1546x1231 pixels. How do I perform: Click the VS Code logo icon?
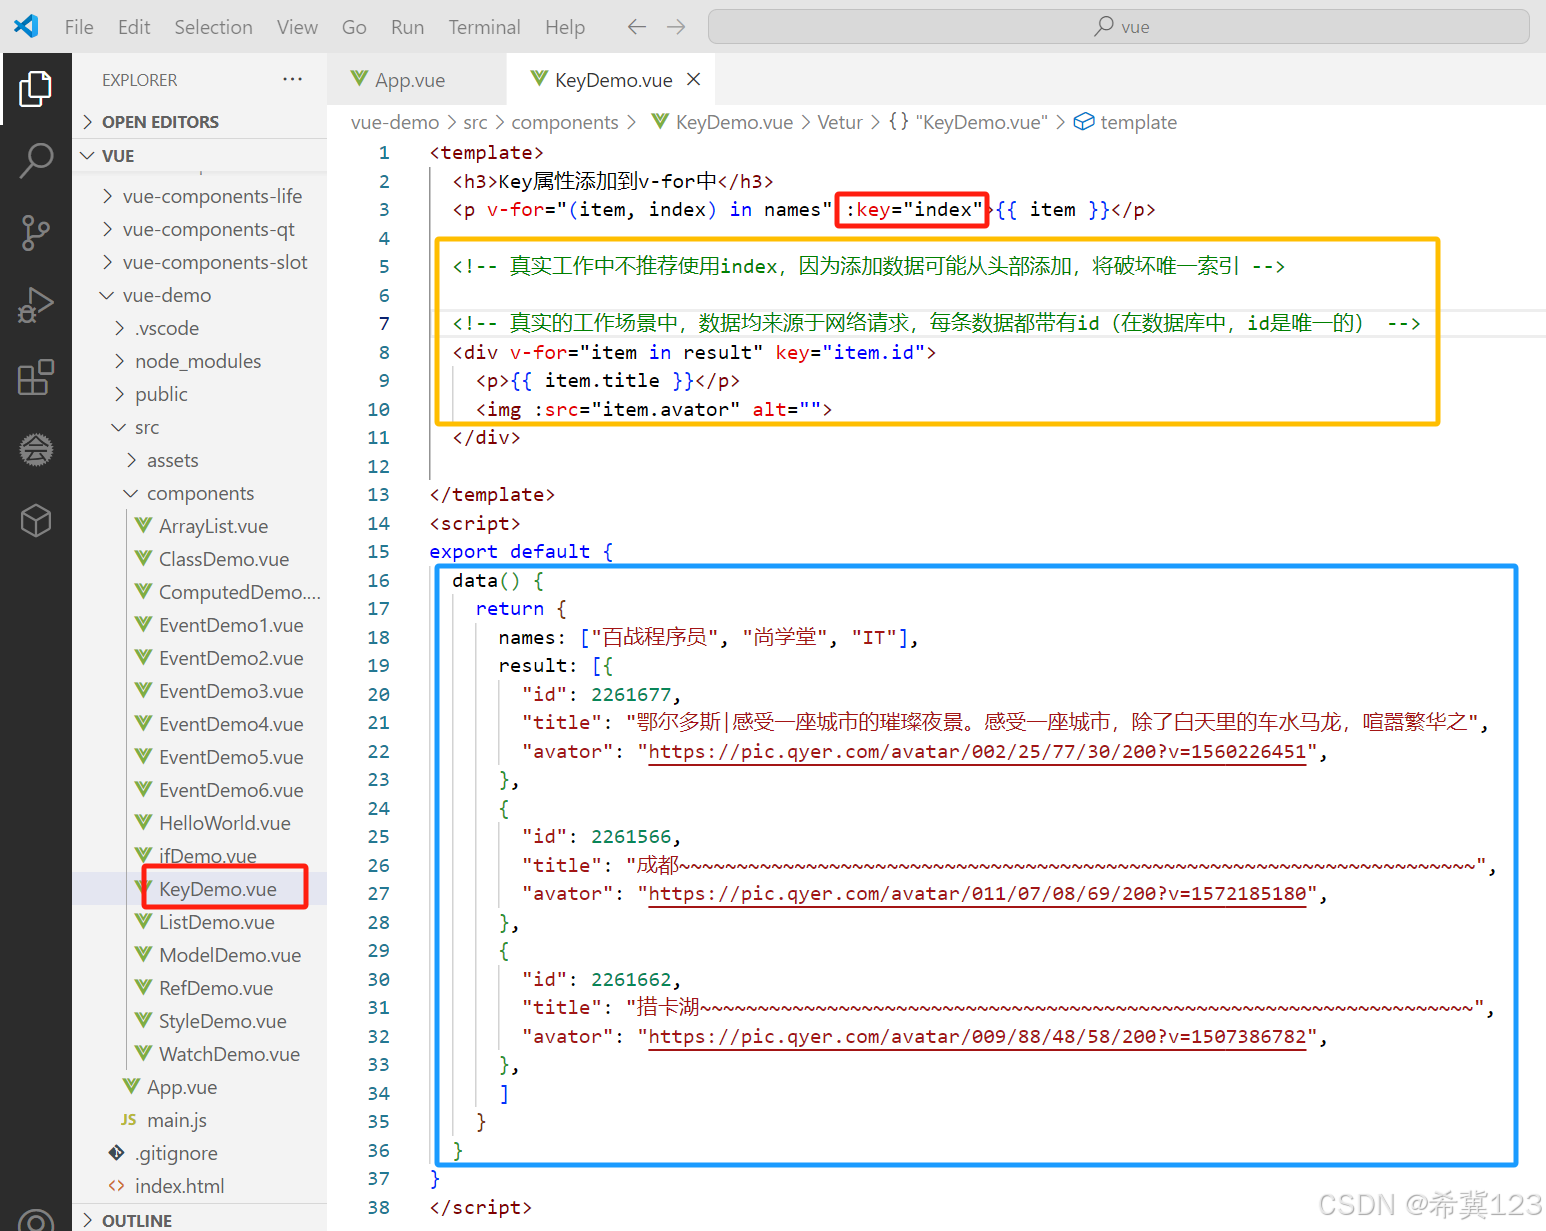coord(27,26)
